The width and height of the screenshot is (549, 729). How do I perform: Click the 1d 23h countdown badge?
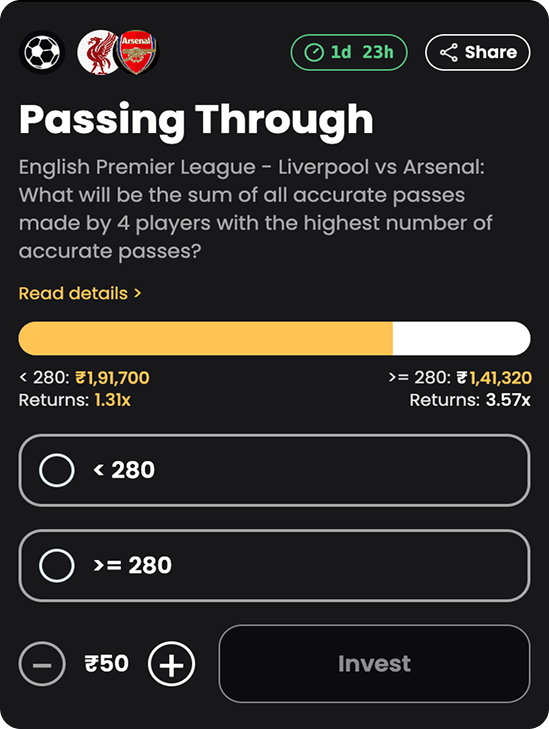349,53
